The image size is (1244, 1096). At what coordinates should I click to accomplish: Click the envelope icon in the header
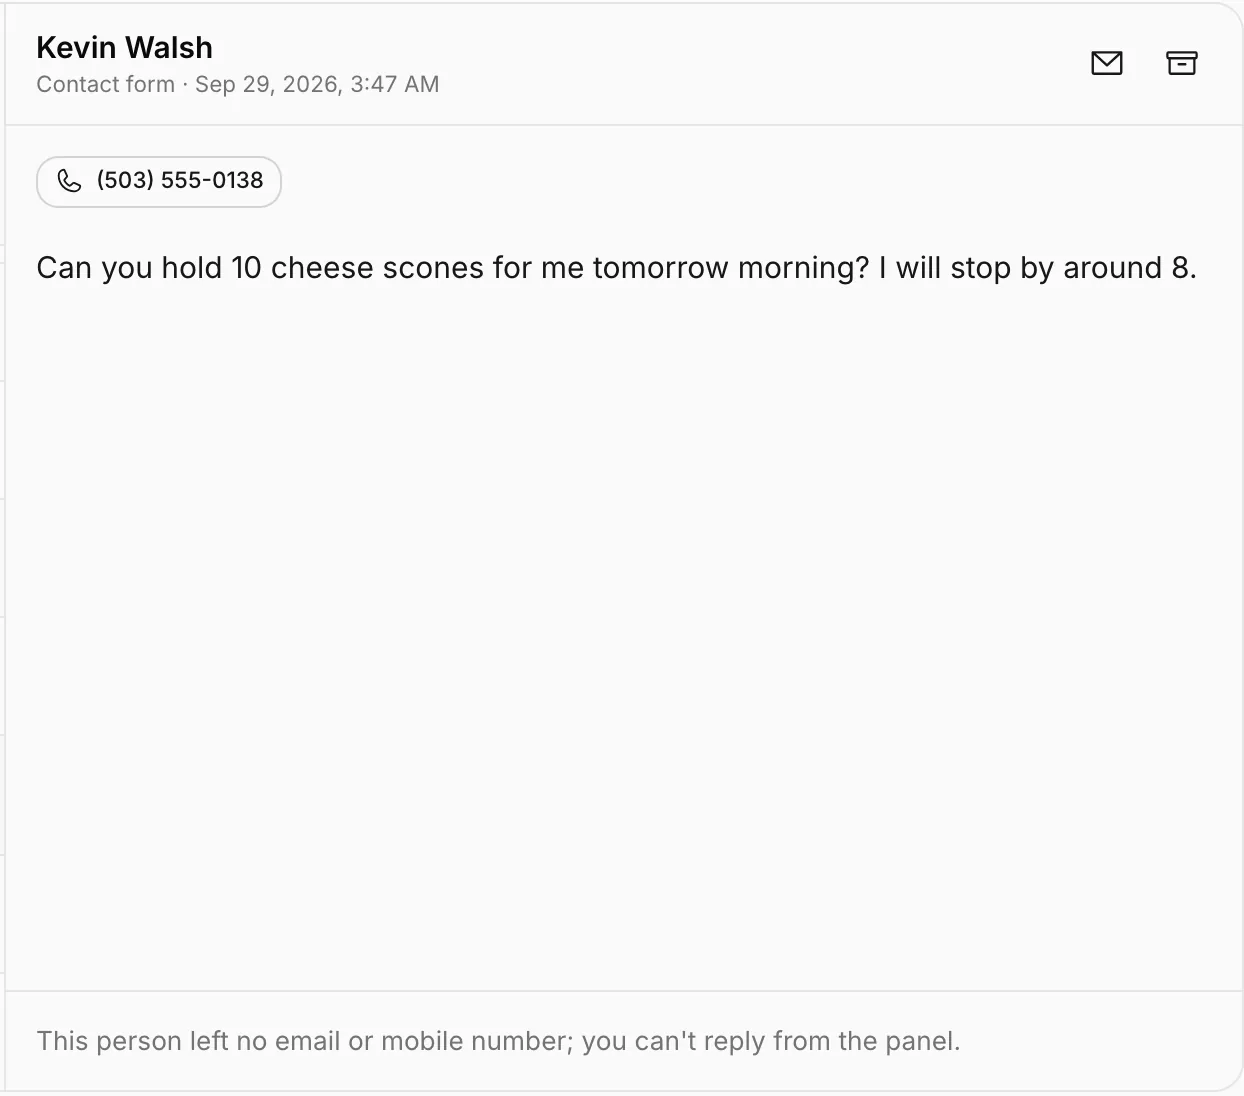pyautogui.click(x=1106, y=63)
